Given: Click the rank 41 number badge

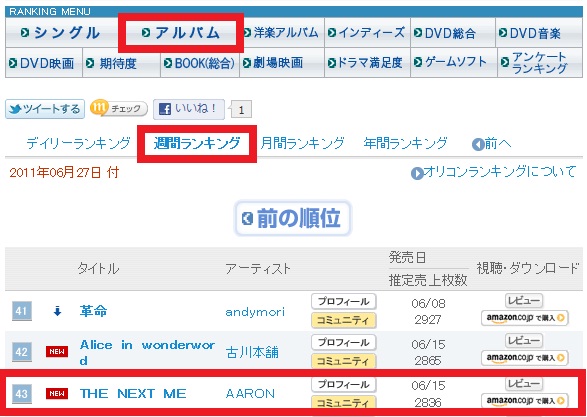Looking at the screenshot, I should (x=22, y=311).
